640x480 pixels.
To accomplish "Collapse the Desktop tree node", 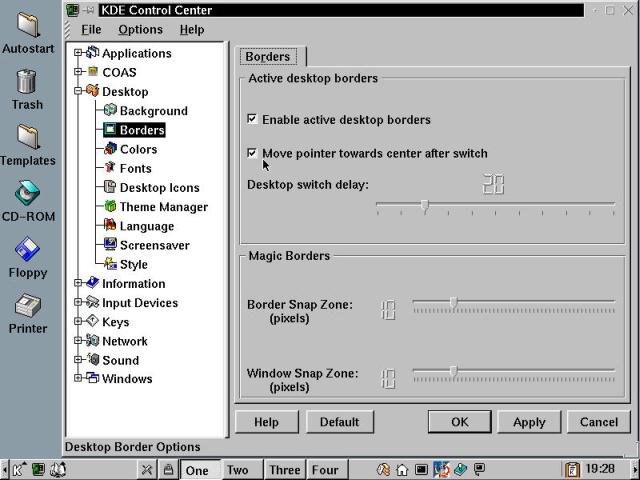I will (78, 91).
